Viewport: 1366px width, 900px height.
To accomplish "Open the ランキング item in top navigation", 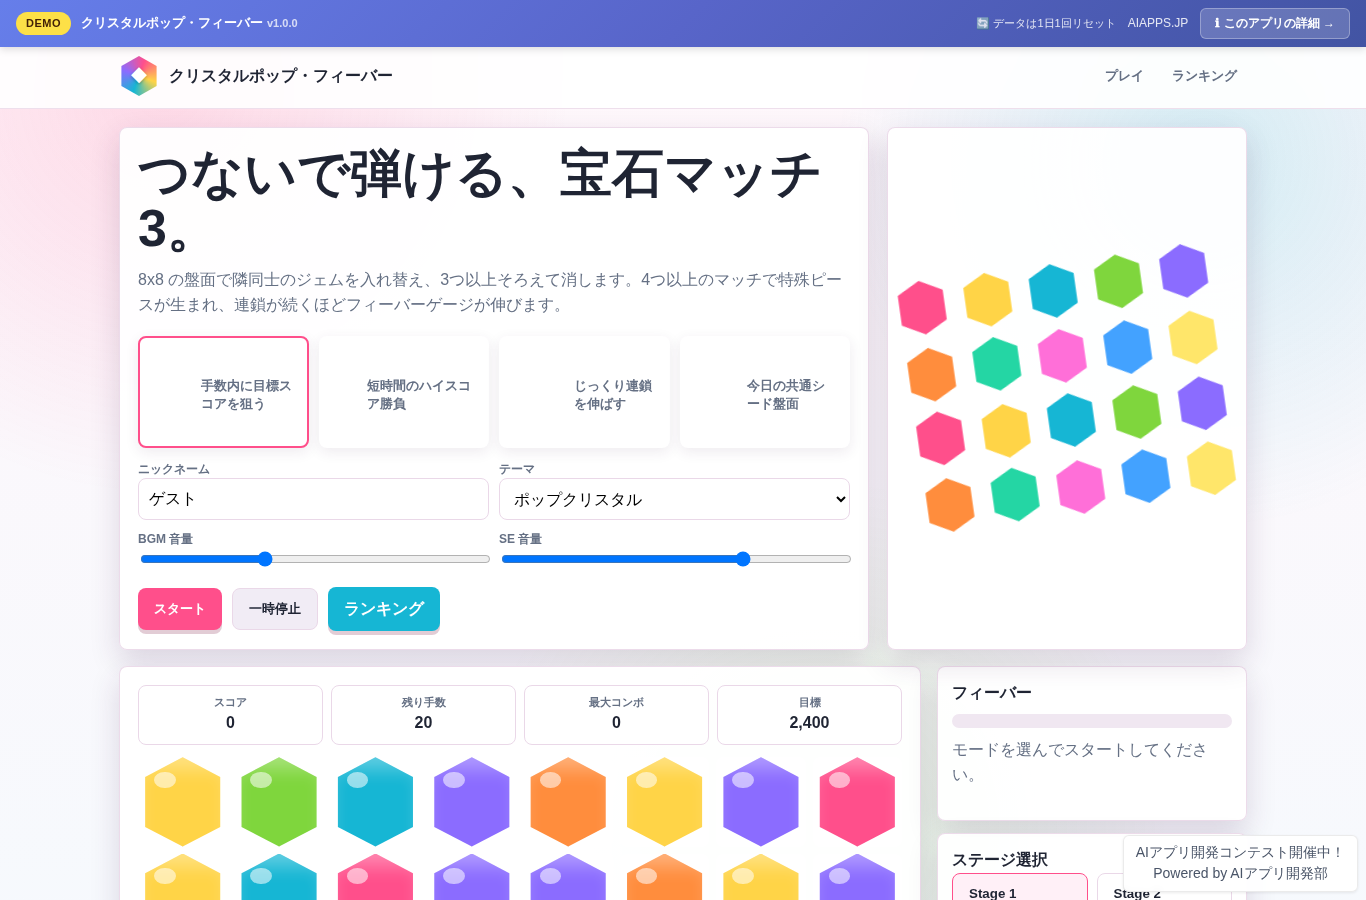I will (1204, 76).
